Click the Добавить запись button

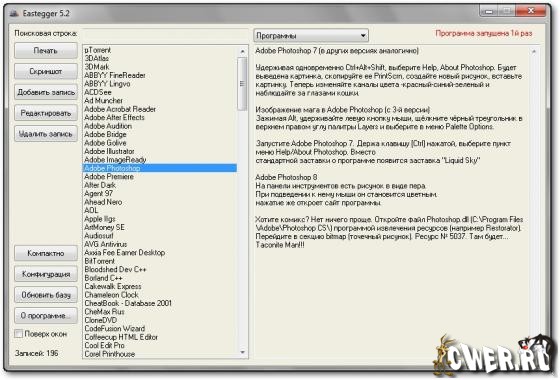pyautogui.click(x=46, y=92)
